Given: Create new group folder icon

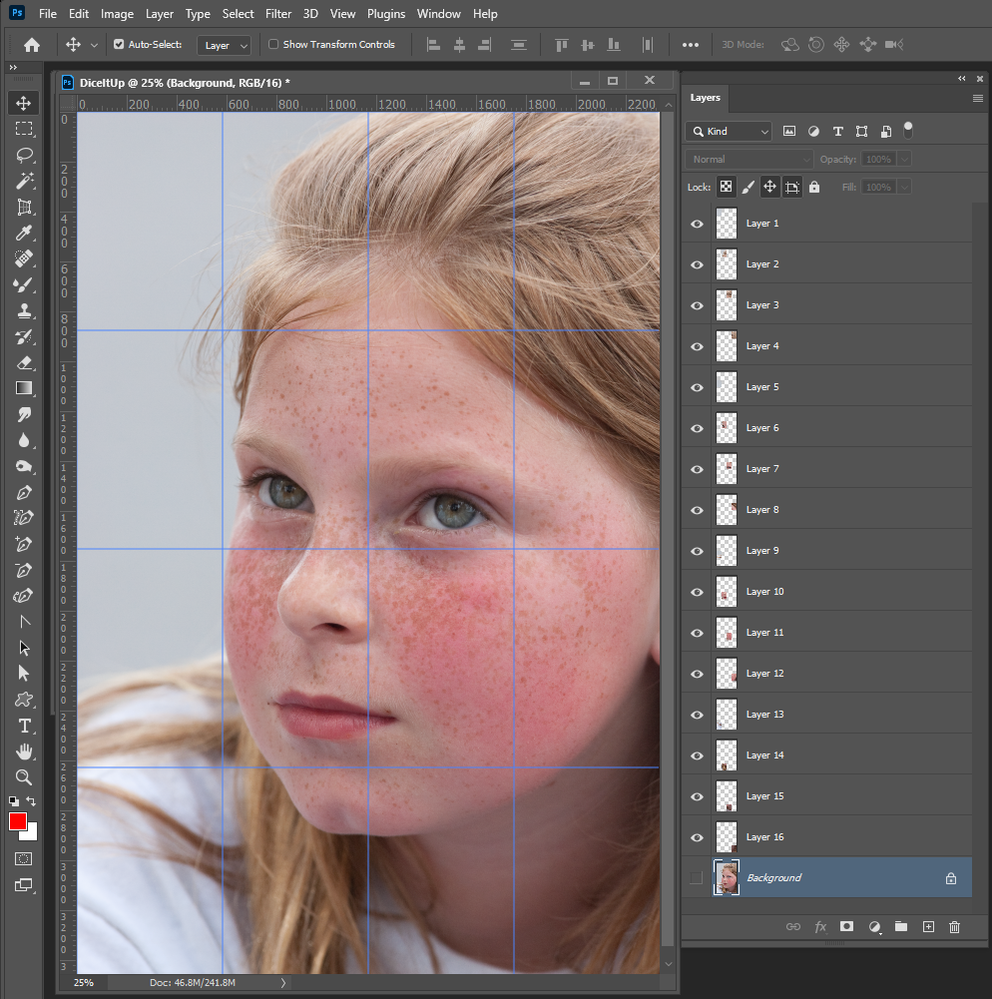Looking at the screenshot, I should click(901, 926).
